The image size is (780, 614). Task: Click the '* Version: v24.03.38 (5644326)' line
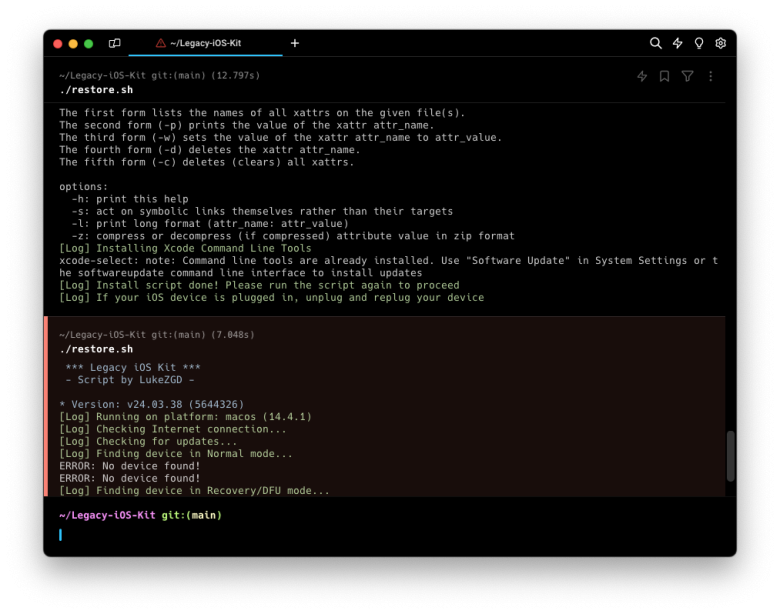click(152, 404)
